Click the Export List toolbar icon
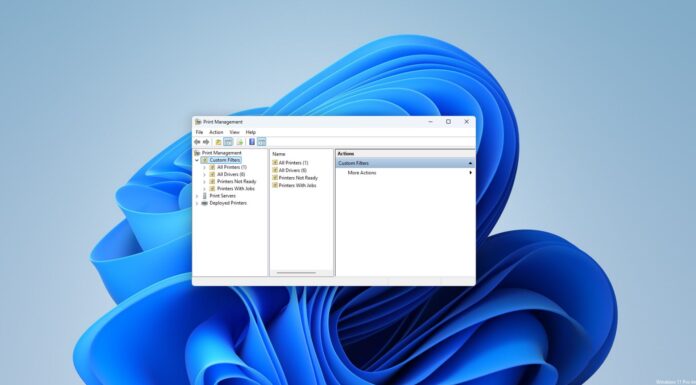This screenshot has width=696, height=385. click(240, 142)
